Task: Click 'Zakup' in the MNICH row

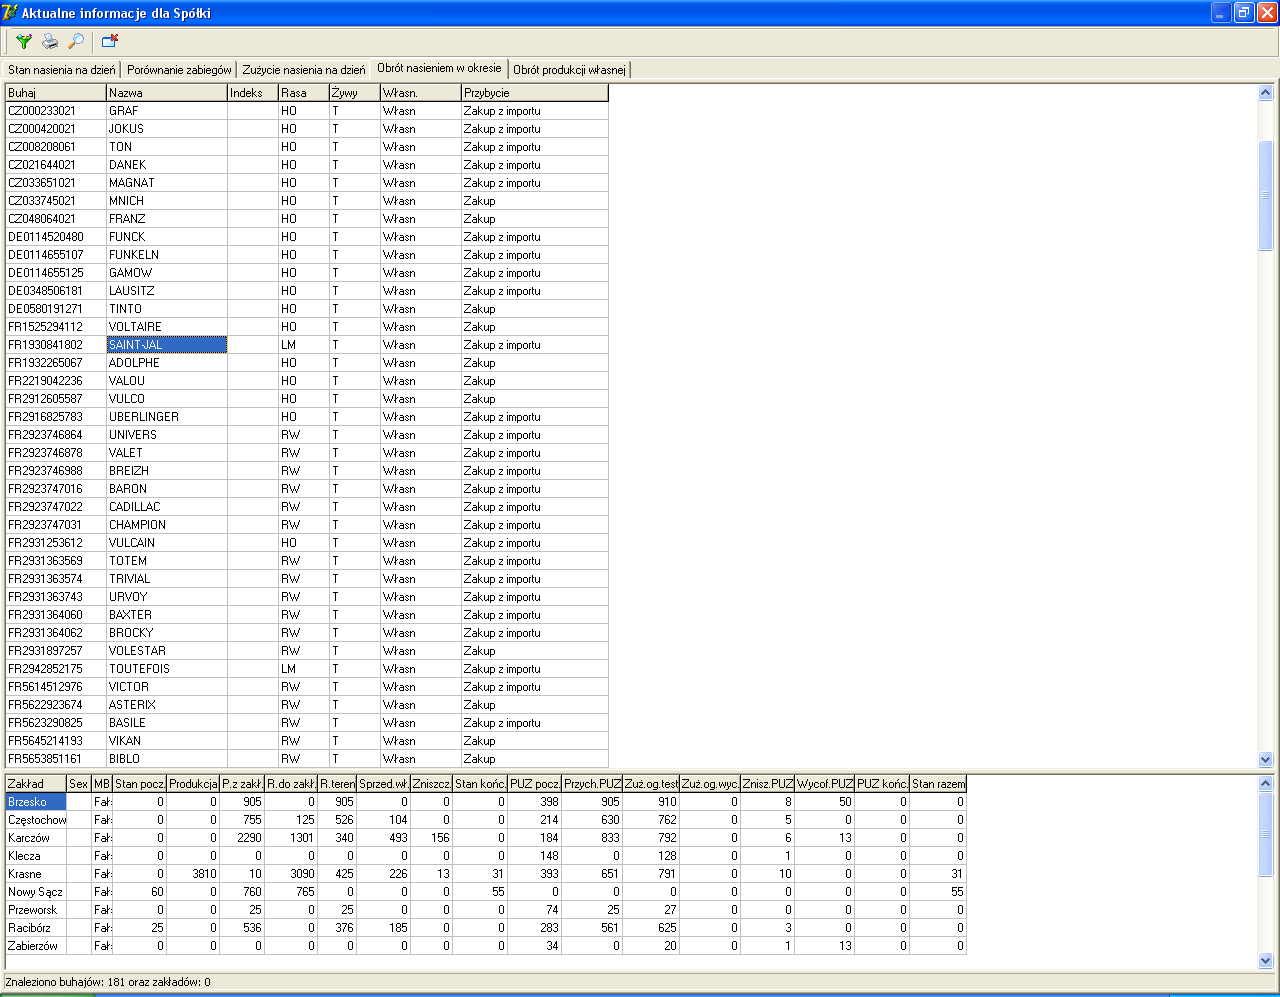Action: click(535, 201)
